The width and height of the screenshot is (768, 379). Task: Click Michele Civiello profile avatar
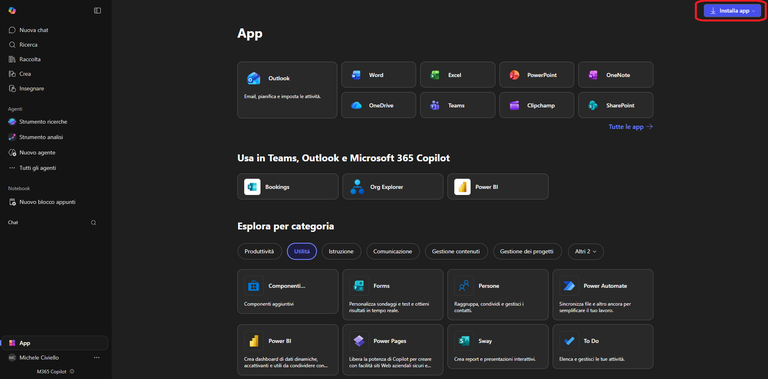12,358
